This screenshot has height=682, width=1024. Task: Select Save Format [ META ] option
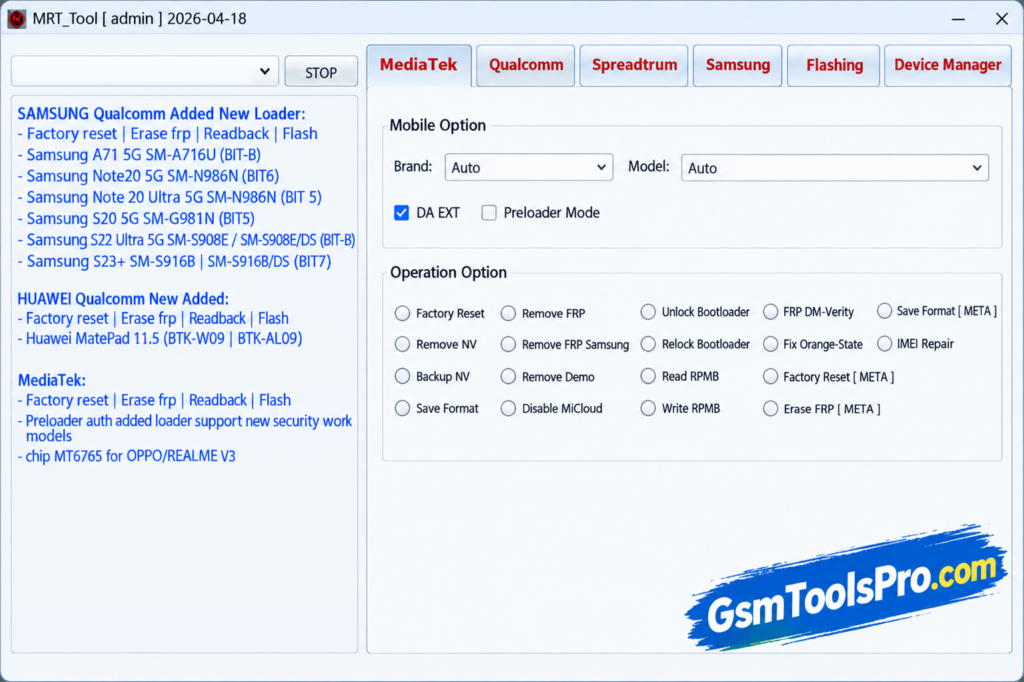pos(884,311)
